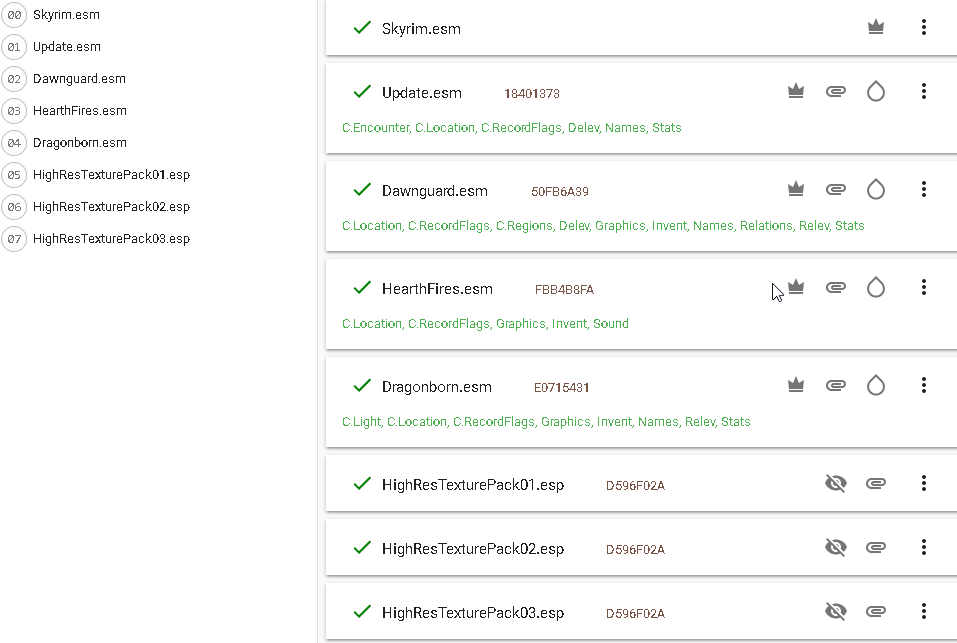The image size is (957, 643).
Task: Click the green checkmark on HearthFires.esm card
Action: [x=362, y=287]
